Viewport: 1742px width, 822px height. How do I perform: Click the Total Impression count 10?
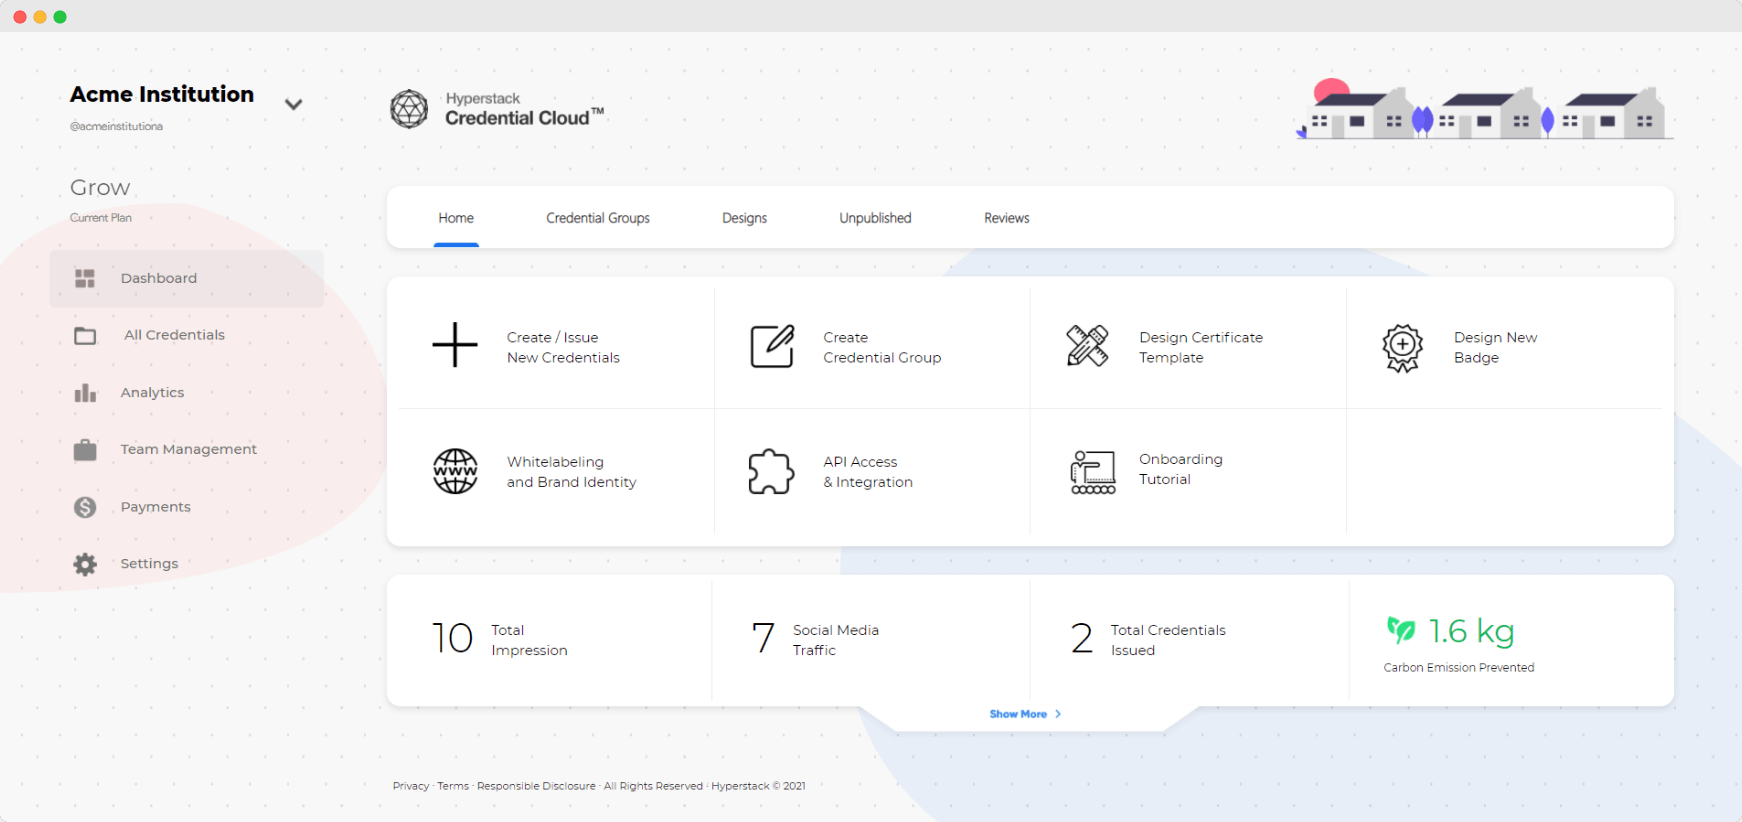(452, 638)
